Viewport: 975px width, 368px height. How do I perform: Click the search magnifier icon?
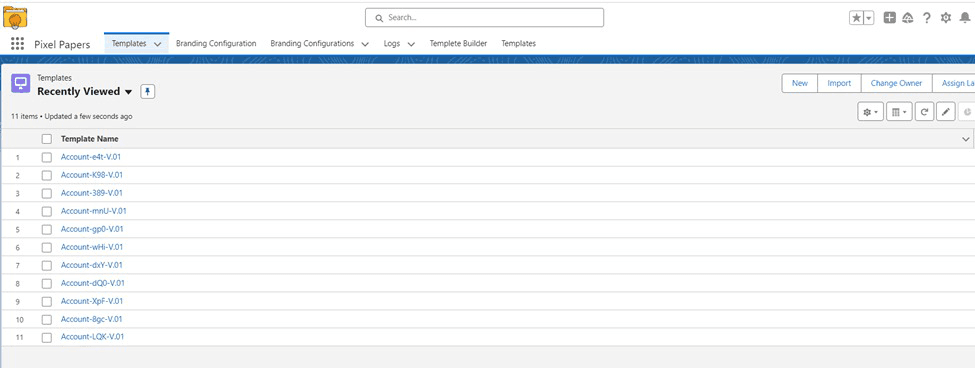tap(379, 18)
